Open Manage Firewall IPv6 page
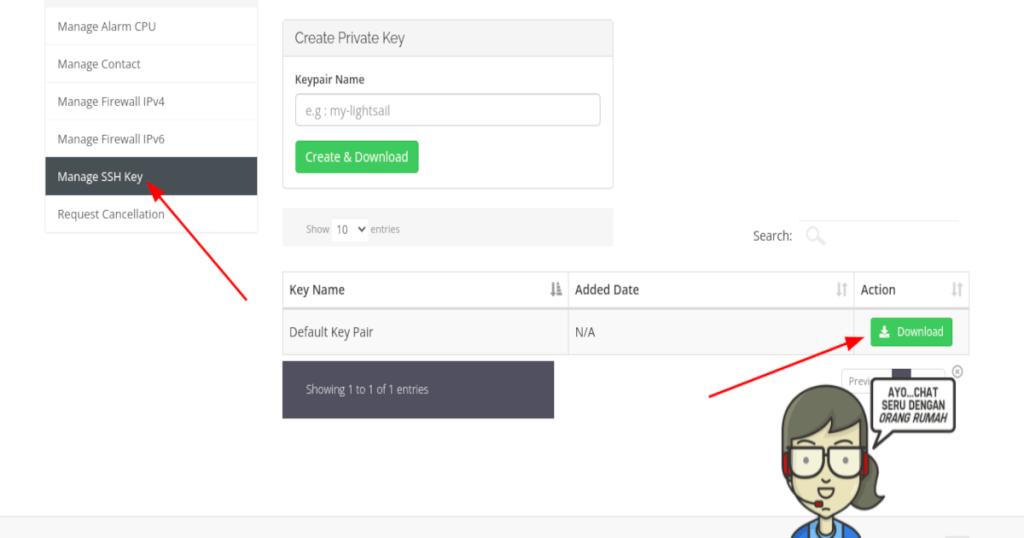 (x=111, y=139)
